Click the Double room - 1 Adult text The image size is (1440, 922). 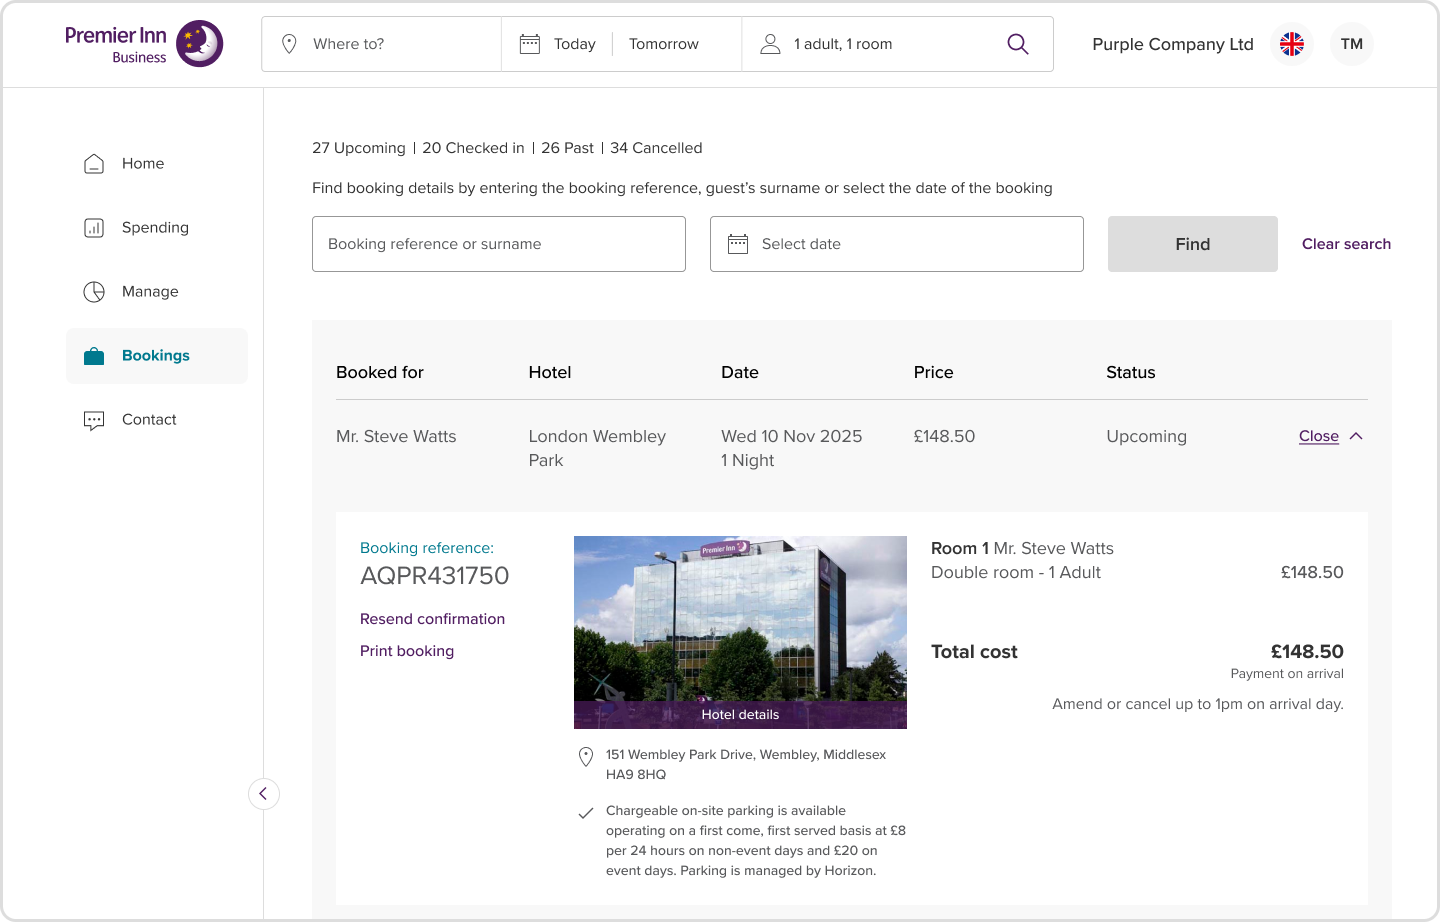point(1016,572)
